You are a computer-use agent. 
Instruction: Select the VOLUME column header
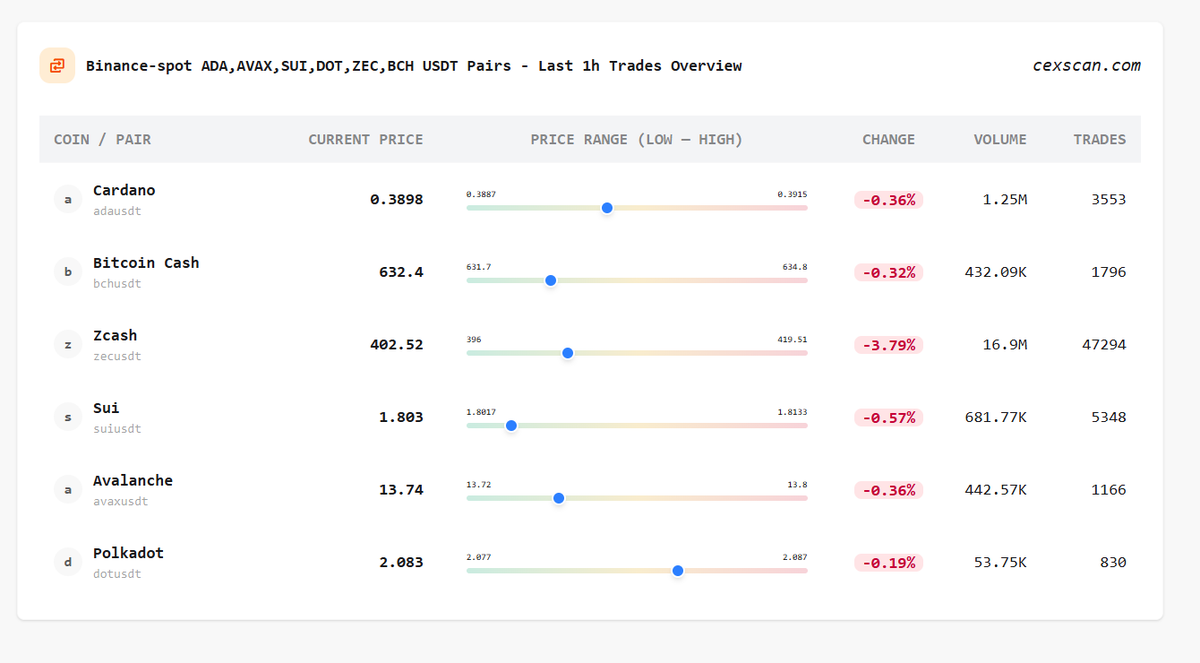coord(1000,139)
